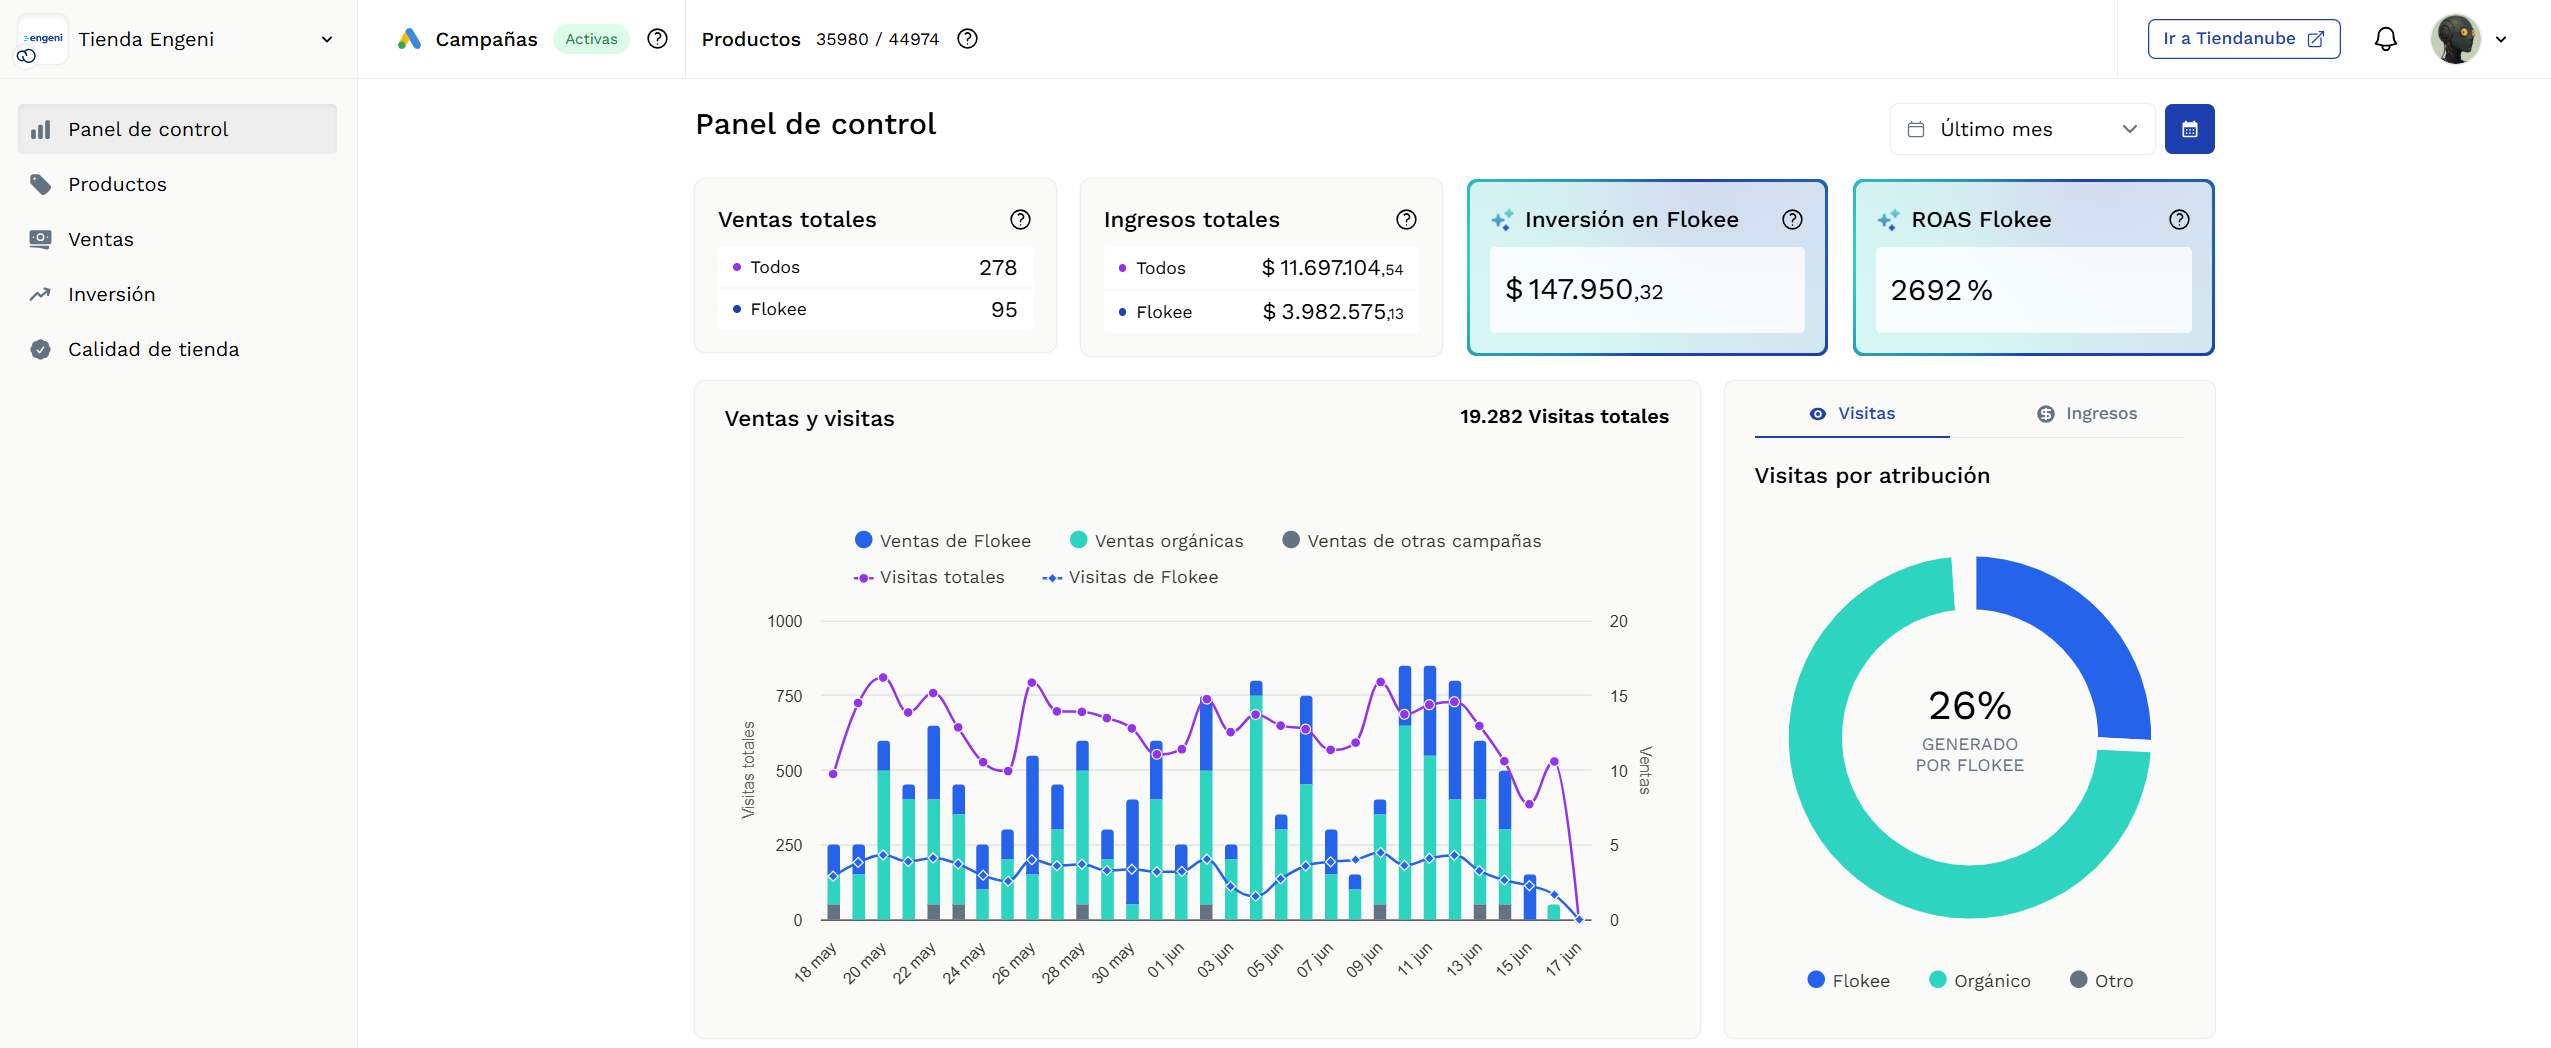2551x1048 pixels.
Task: Click the 19.282 Visitas totales text
Action: click(1564, 416)
